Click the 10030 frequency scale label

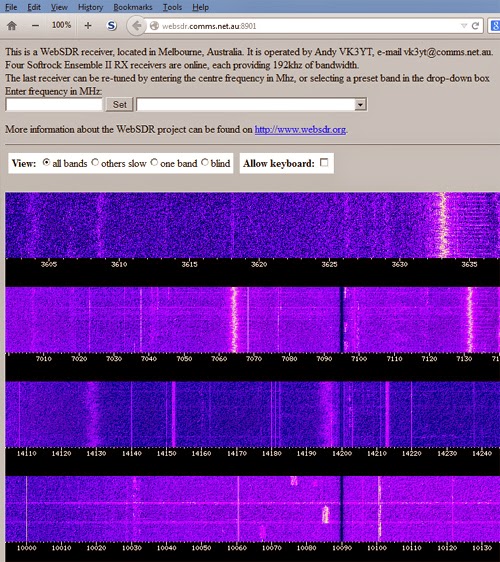click(132, 548)
